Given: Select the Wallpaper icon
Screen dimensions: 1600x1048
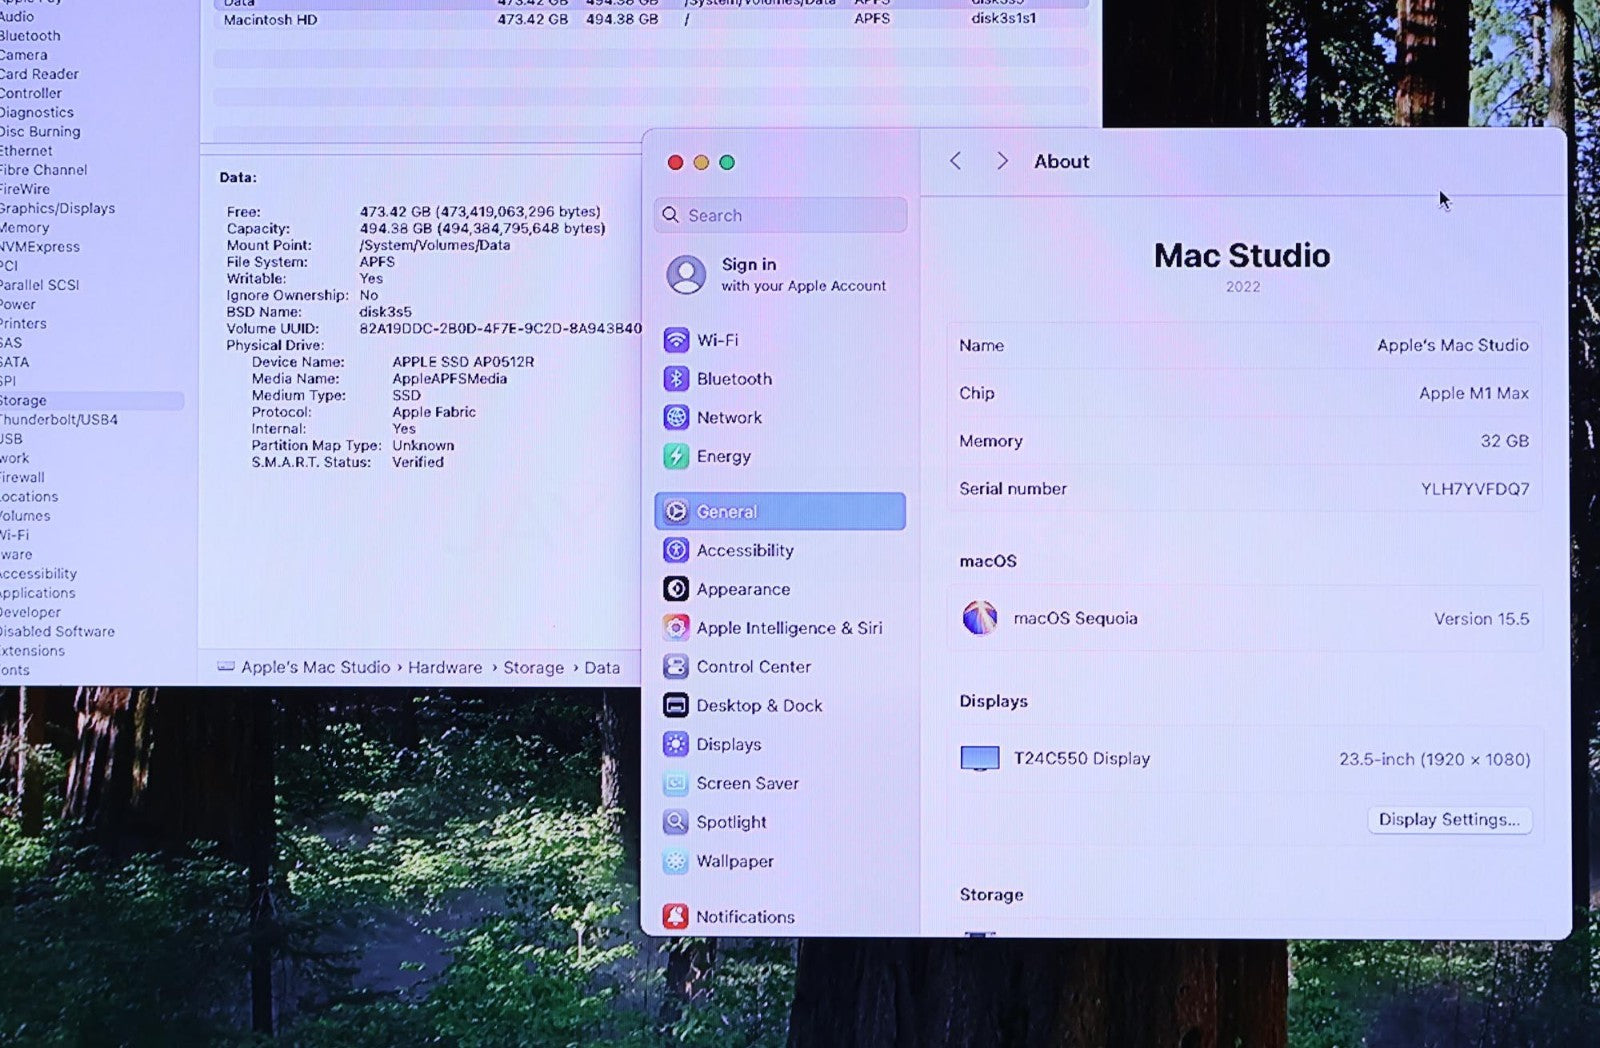Looking at the screenshot, I should tap(676, 861).
